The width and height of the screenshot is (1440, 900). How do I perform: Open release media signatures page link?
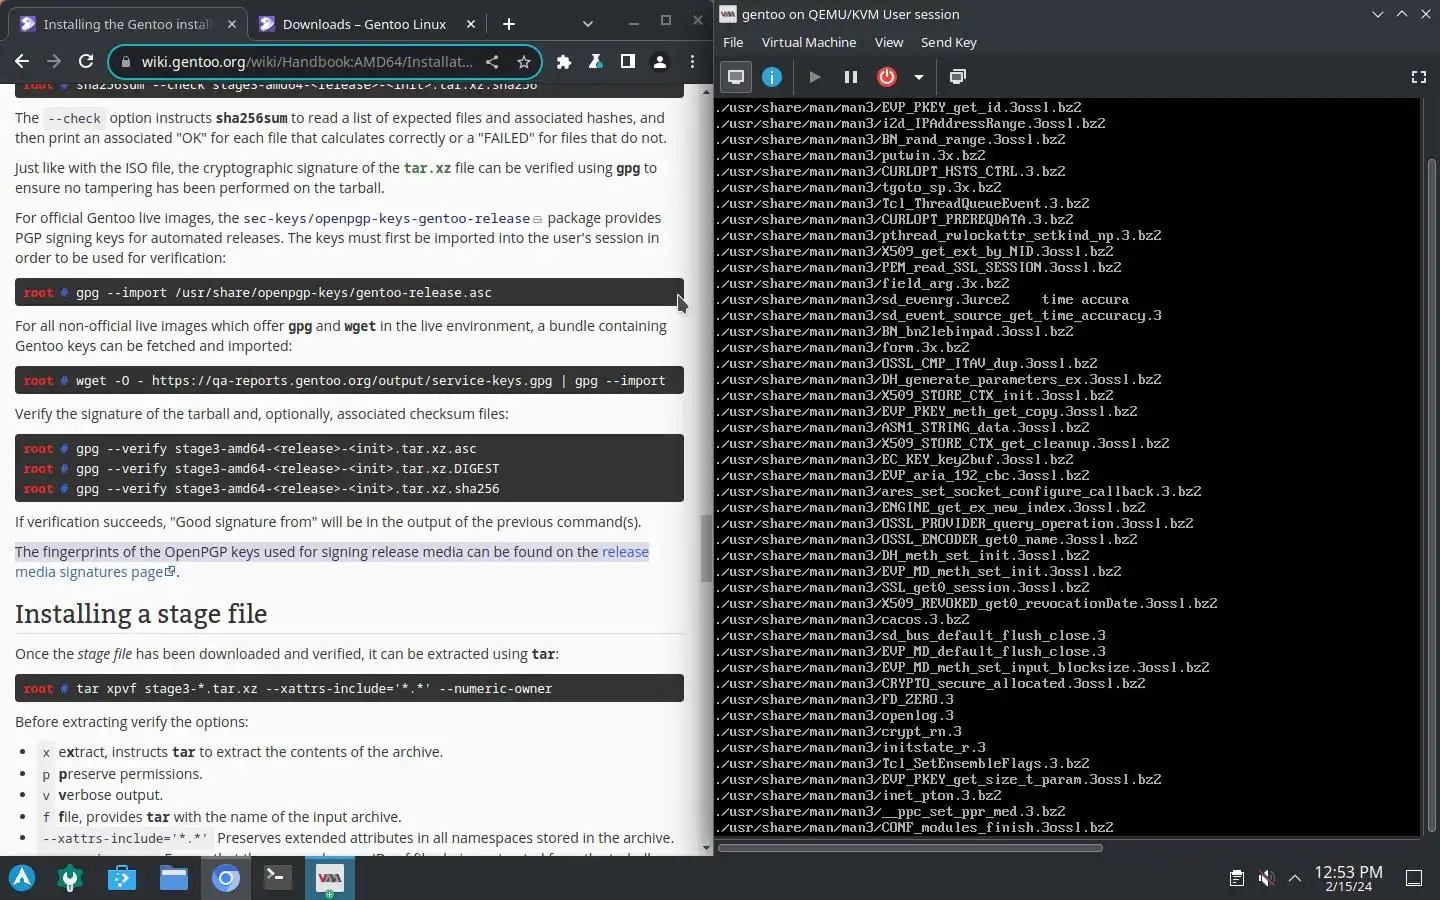tap(332, 562)
